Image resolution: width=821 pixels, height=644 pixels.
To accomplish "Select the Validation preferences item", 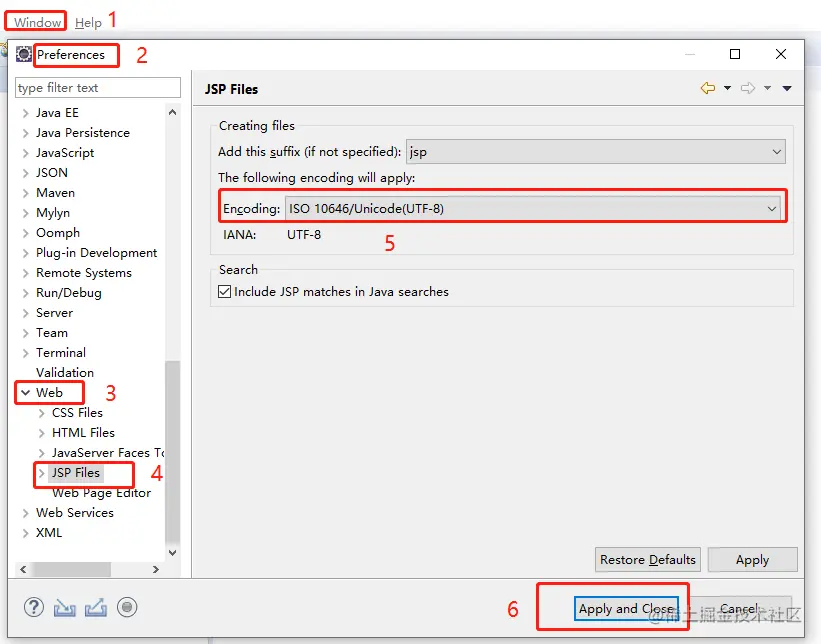I will 65,373.
